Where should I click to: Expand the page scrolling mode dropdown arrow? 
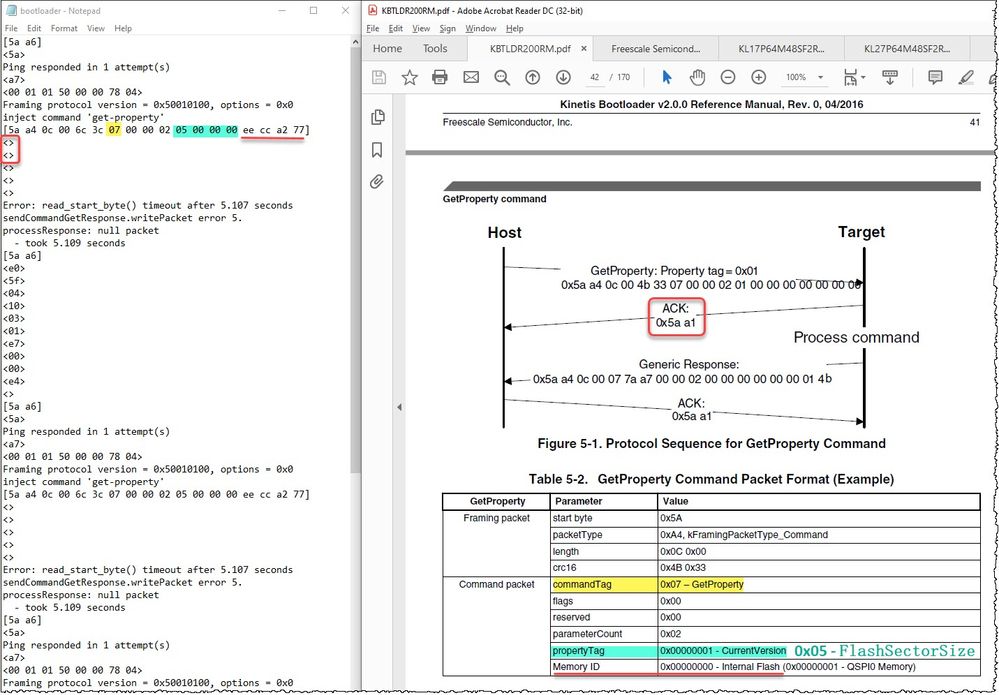click(x=862, y=77)
